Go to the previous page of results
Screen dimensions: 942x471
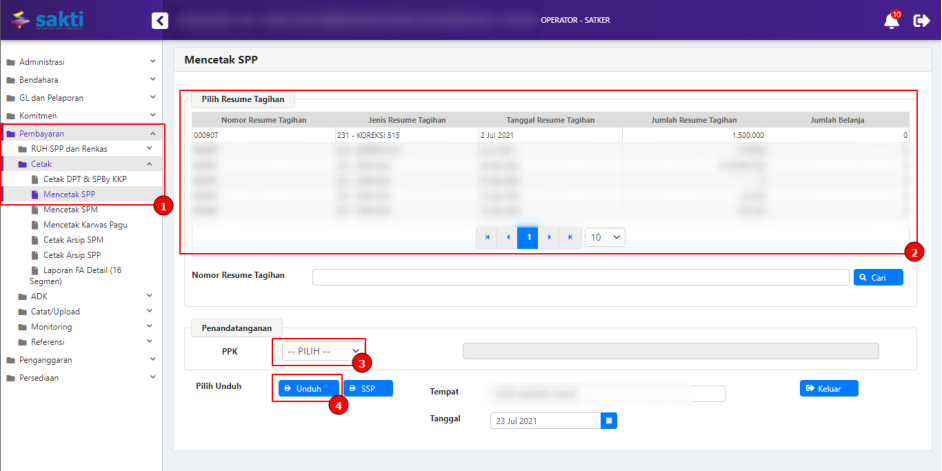tap(508, 237)
